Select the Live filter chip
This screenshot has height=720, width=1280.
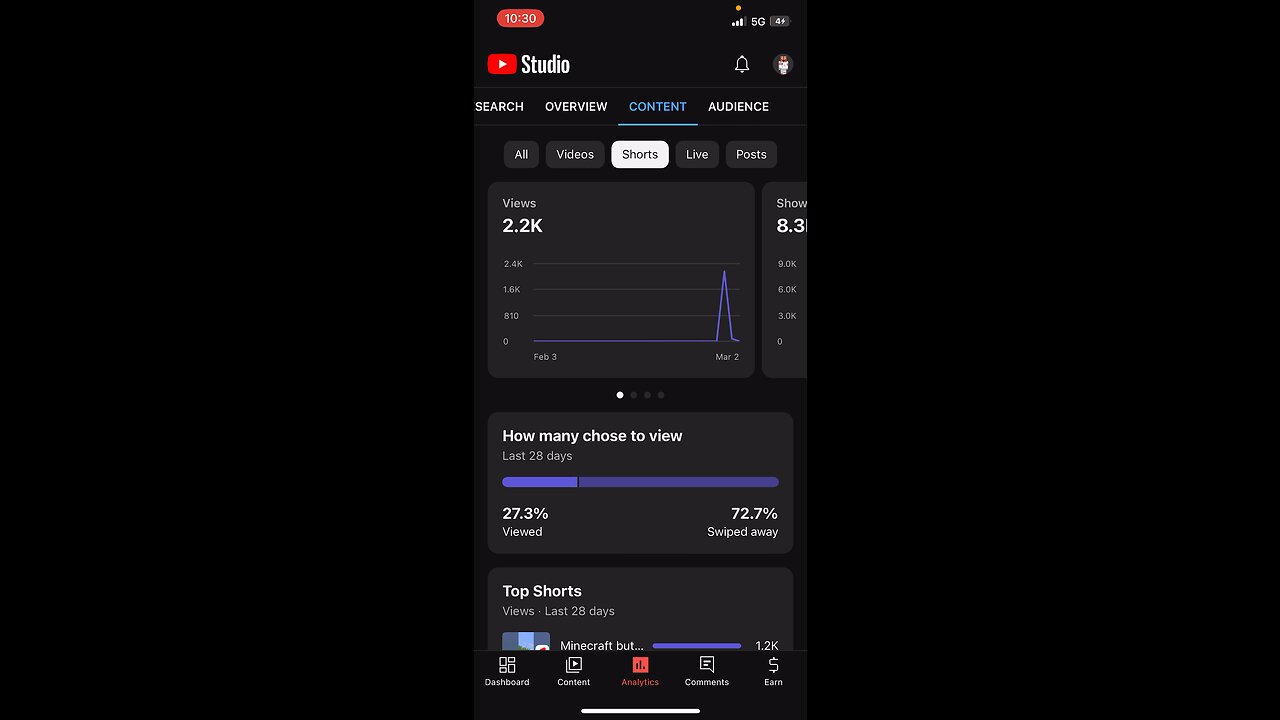(x=697, y=154)
